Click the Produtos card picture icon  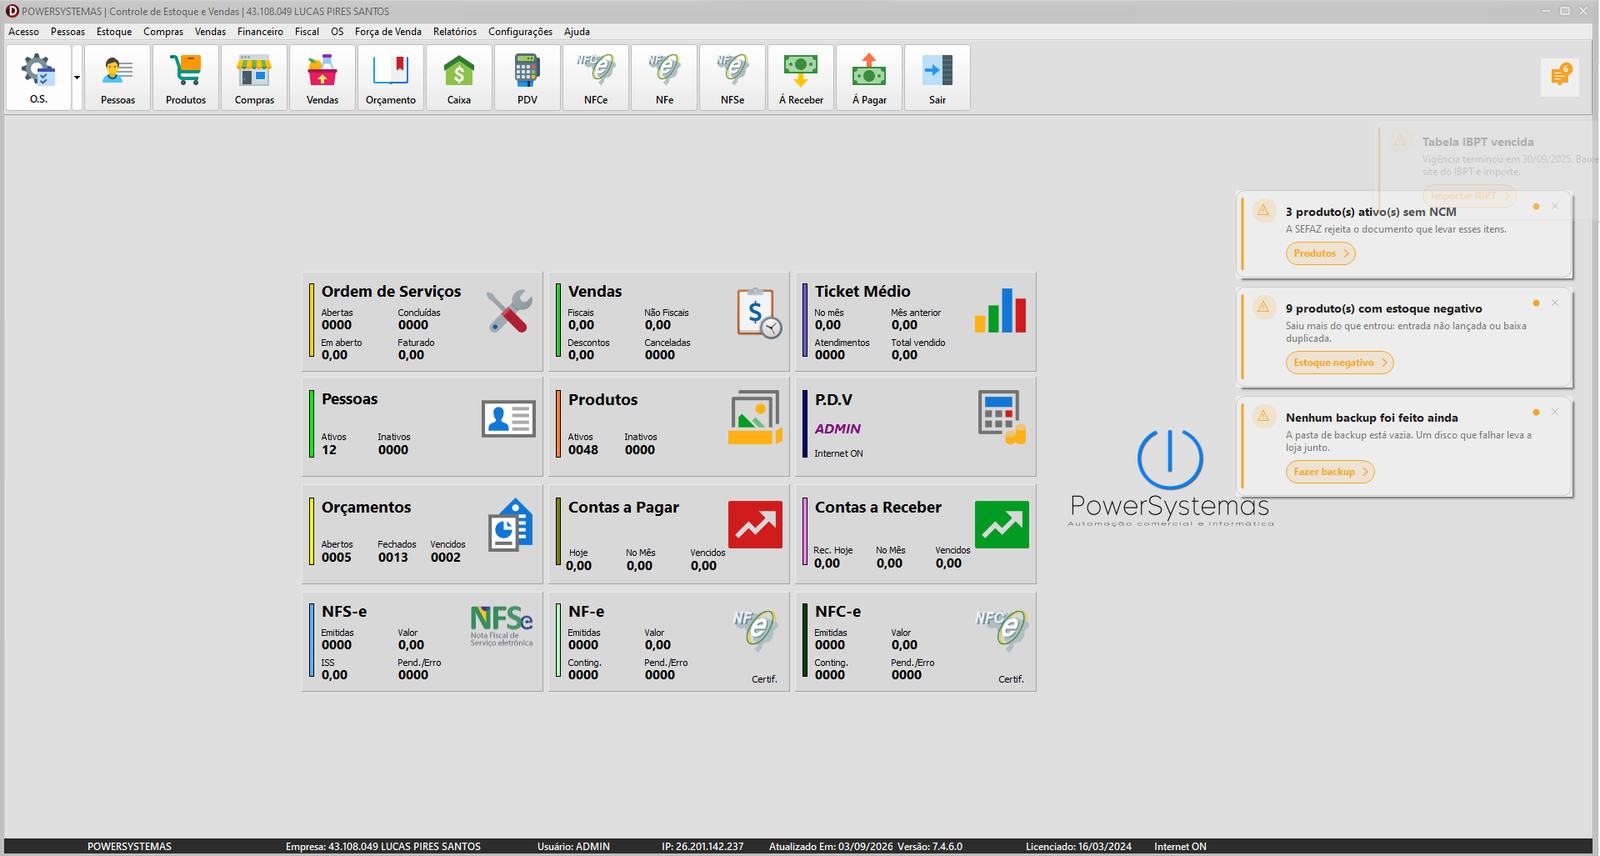(755, 418)
